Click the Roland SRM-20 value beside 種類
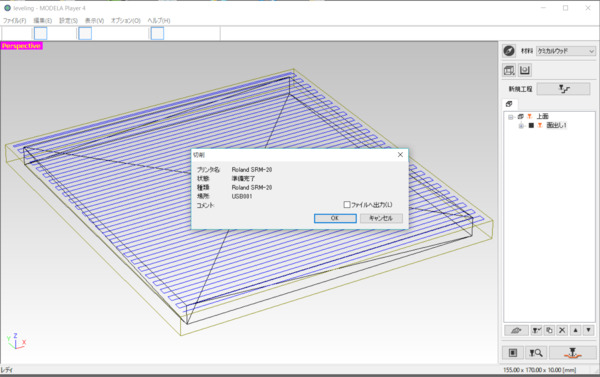Viewport: 600px width, 377px height. point(252,187)
